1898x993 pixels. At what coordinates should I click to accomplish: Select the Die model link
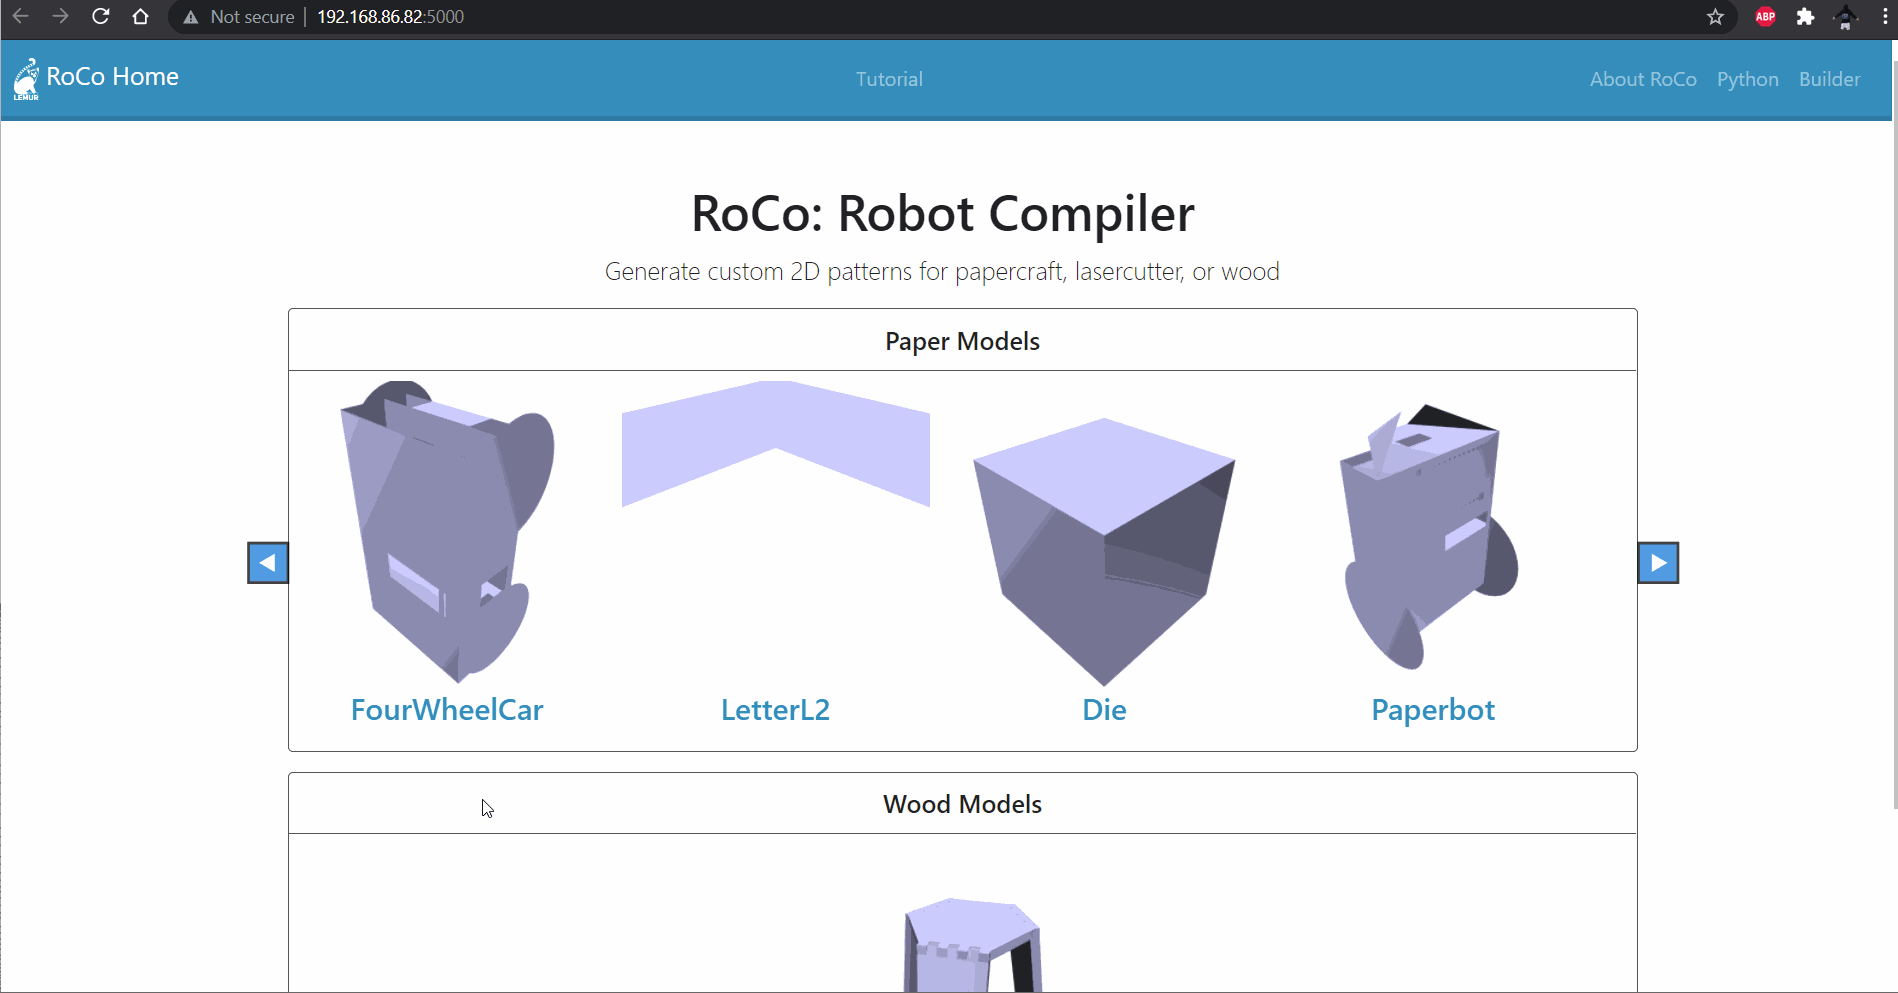click(1104, 710)
